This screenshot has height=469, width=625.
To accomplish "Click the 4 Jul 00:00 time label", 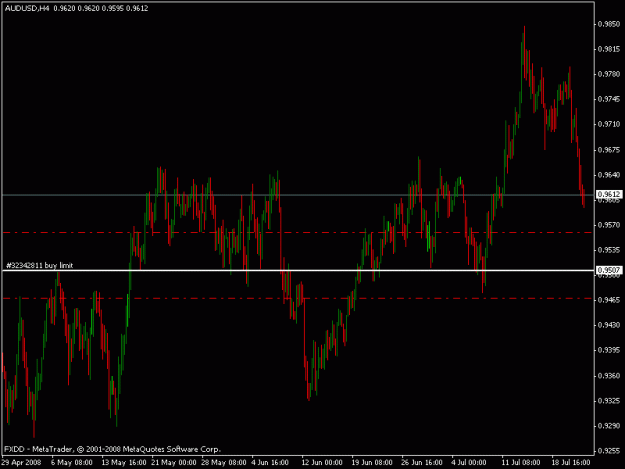I will click(469, 462).
